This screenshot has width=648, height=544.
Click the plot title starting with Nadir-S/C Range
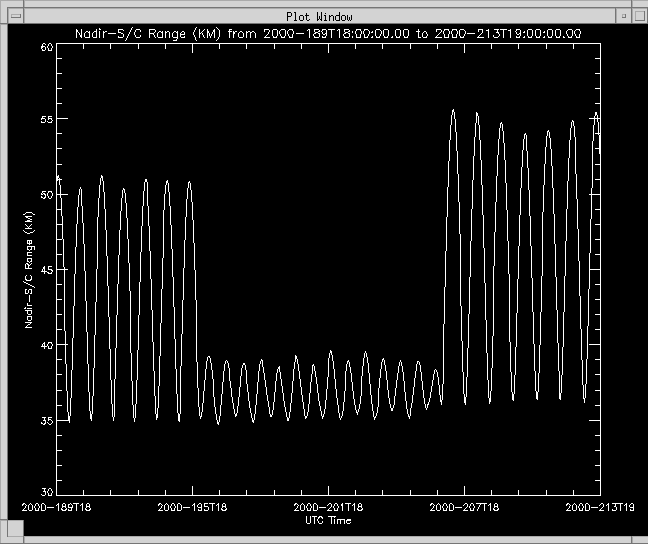(x=329, y=34)
